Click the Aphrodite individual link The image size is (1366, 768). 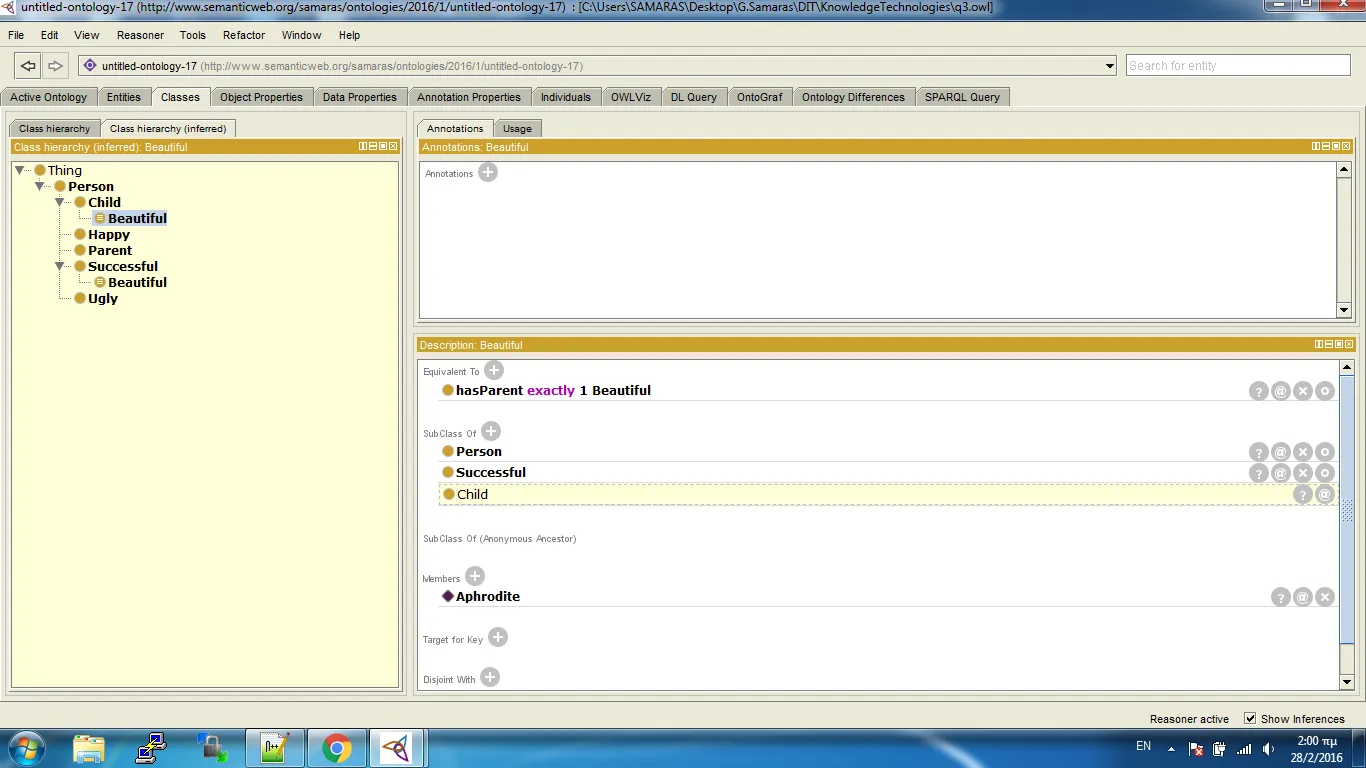[x=488, y=597]
